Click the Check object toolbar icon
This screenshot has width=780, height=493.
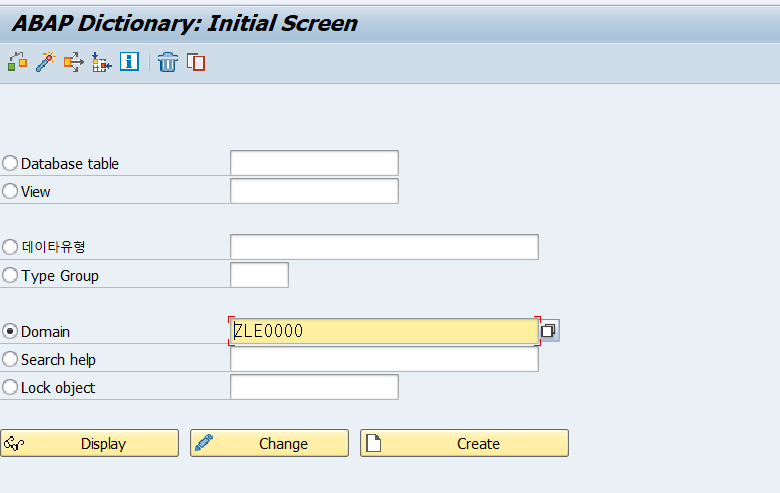pyautogui.click(x=17, y=62)
